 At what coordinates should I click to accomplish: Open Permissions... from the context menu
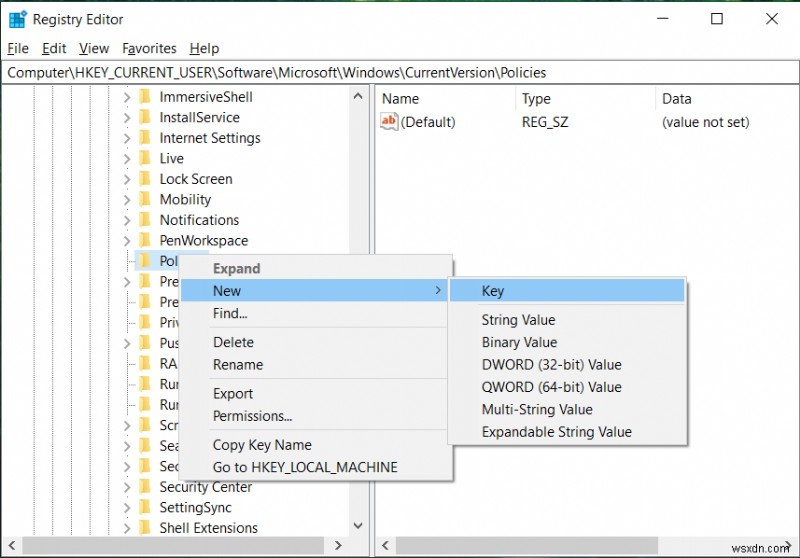click(314, 416)
